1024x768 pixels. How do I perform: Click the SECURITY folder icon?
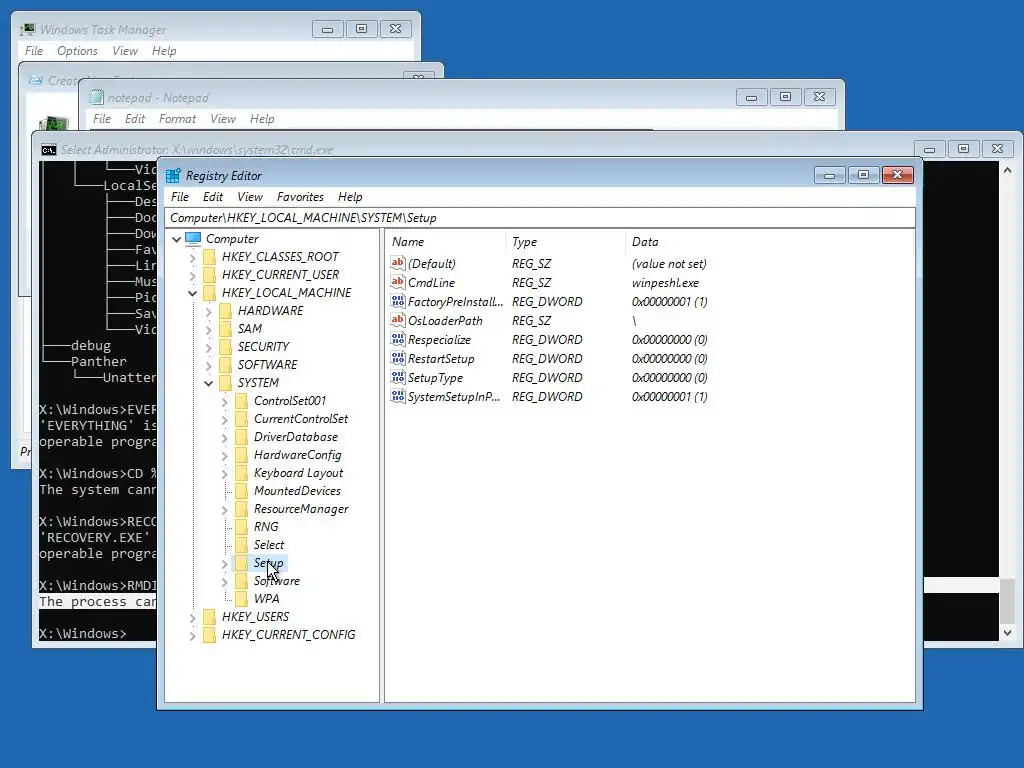pos(225,347)
